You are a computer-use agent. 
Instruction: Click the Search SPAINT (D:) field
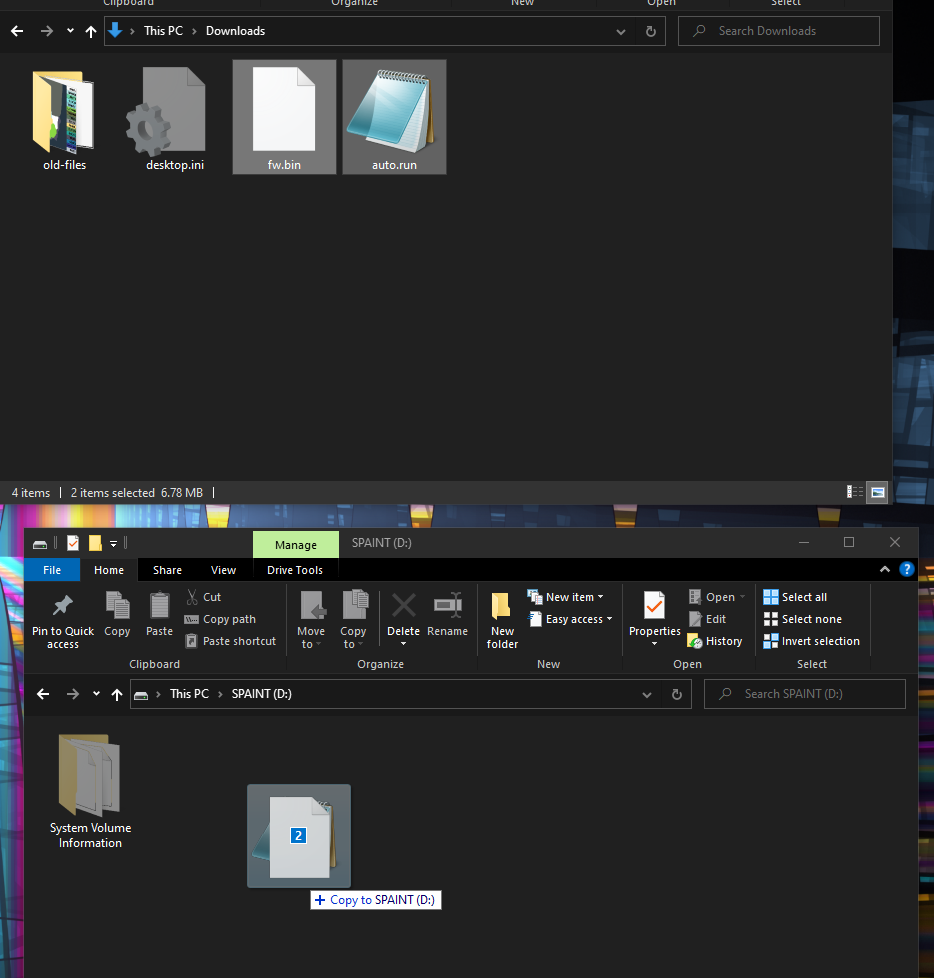coord(805,694)
